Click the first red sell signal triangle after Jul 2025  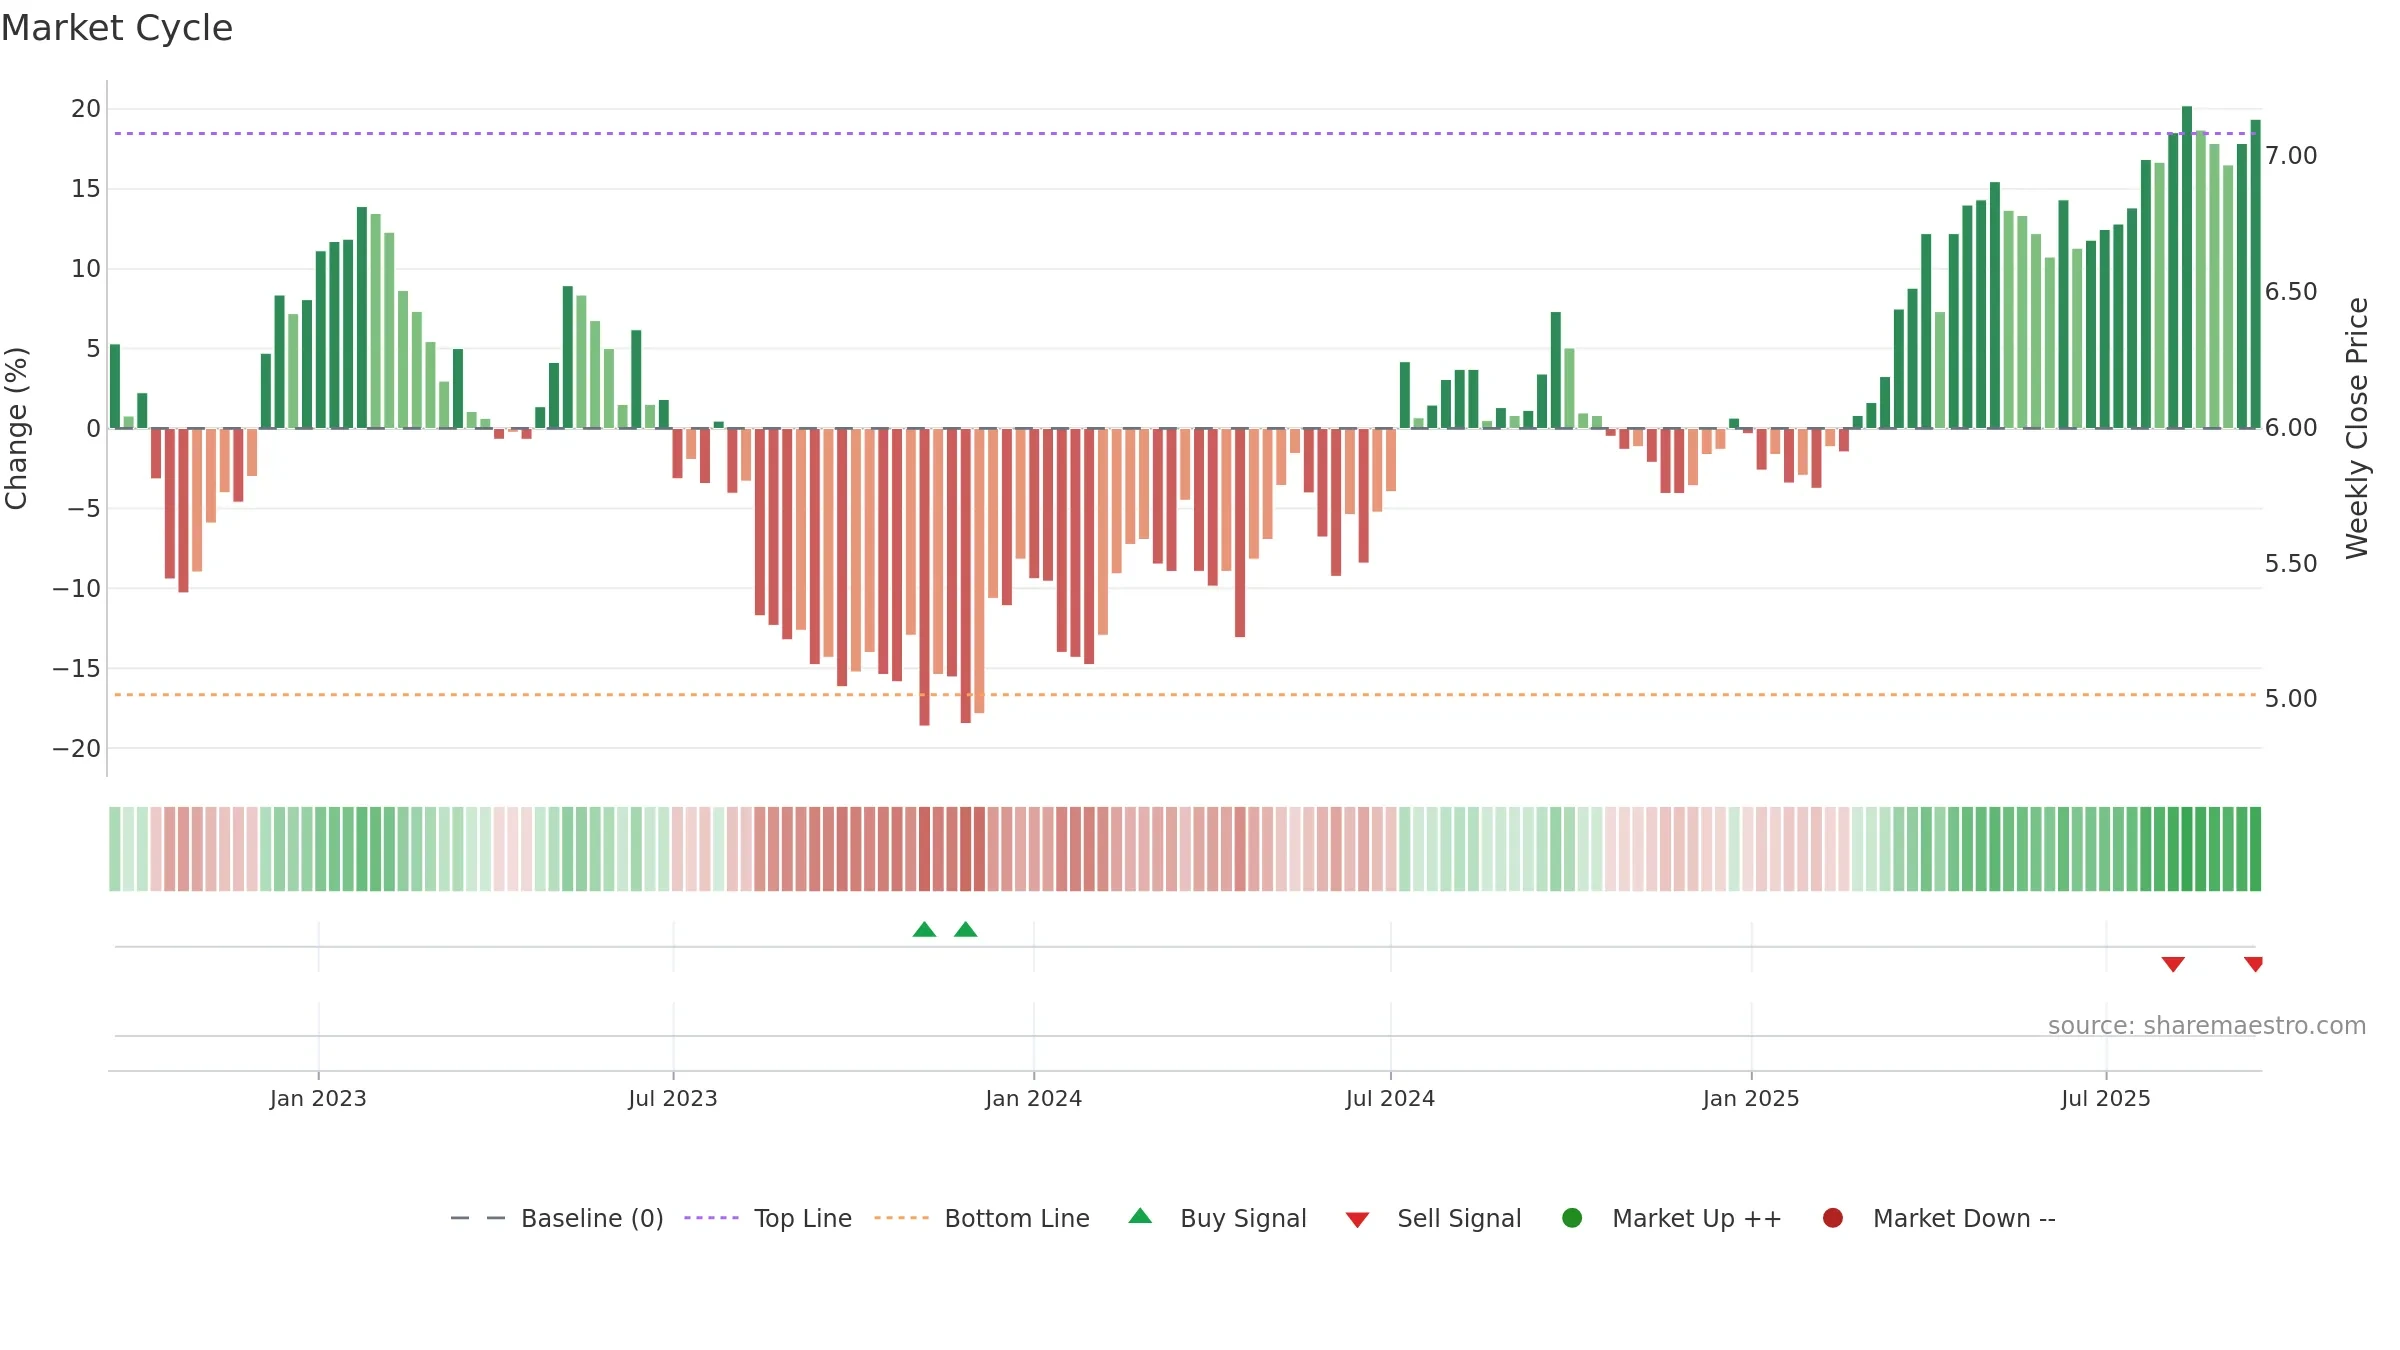pyautogui.click(x=2173, y=964)
